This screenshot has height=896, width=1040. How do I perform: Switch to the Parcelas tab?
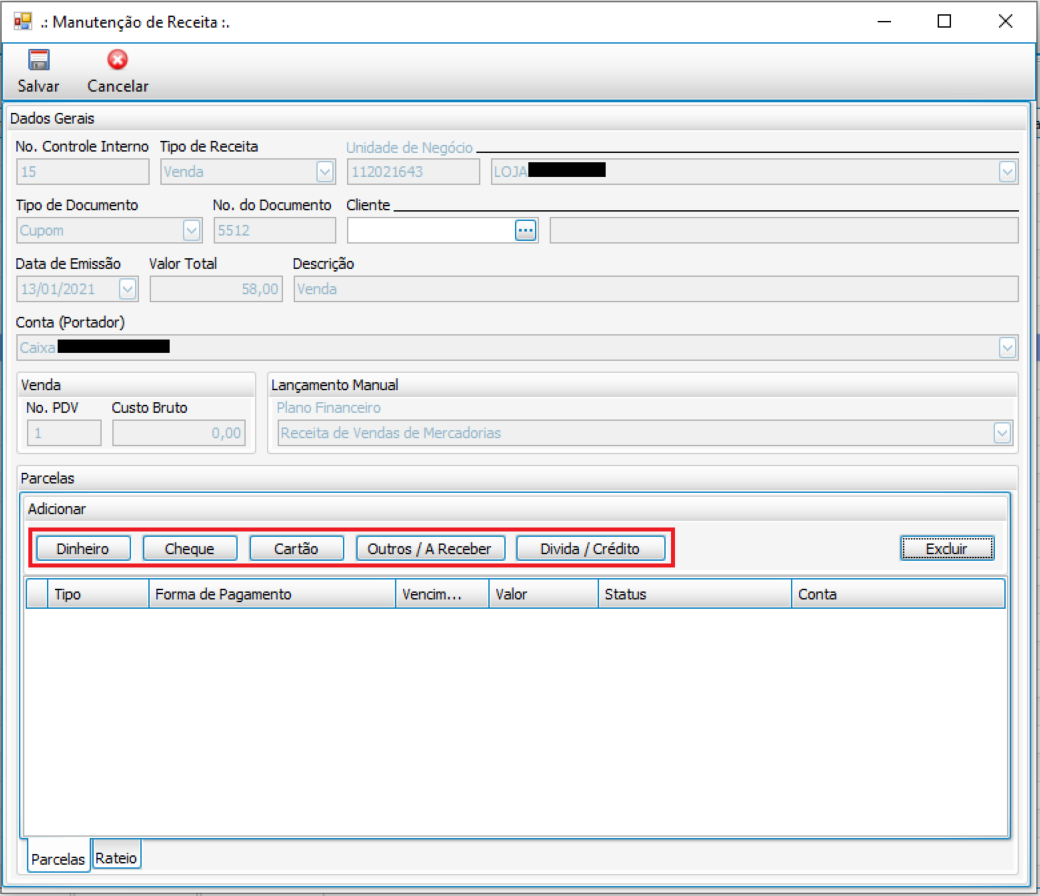coord(58,858)
